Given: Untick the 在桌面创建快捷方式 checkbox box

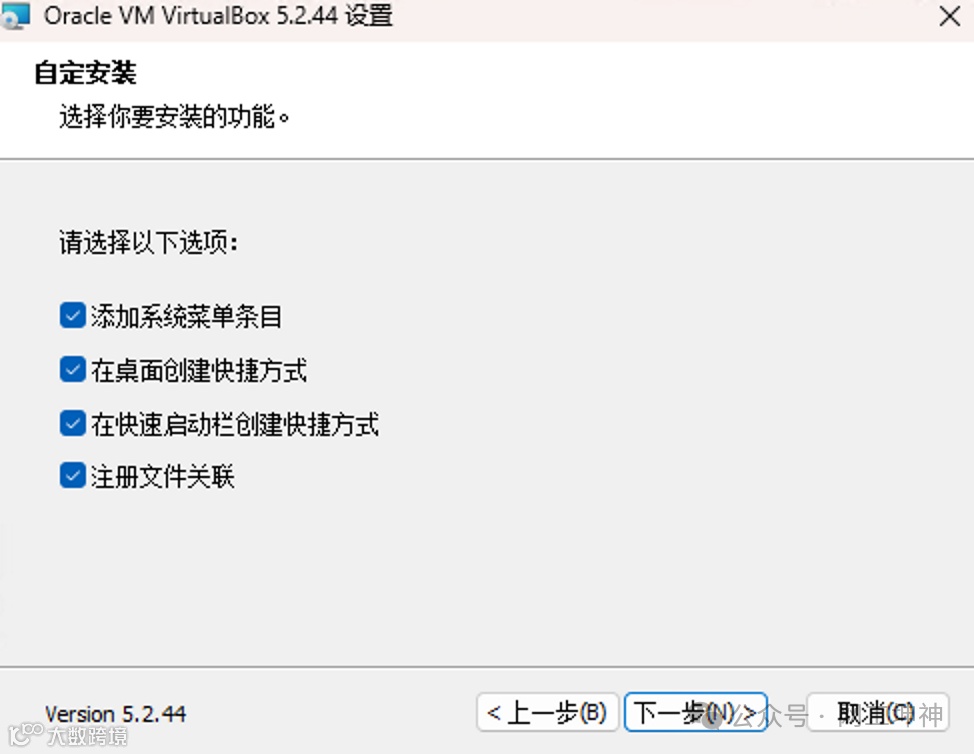Looking at the screenshot, I should click(73, 370).
